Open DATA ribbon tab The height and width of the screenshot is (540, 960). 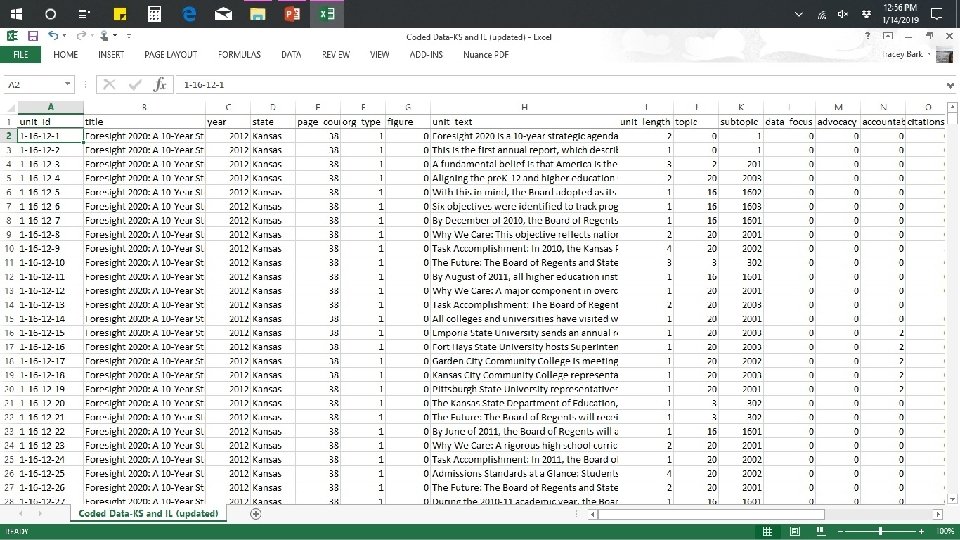point(291,54)
